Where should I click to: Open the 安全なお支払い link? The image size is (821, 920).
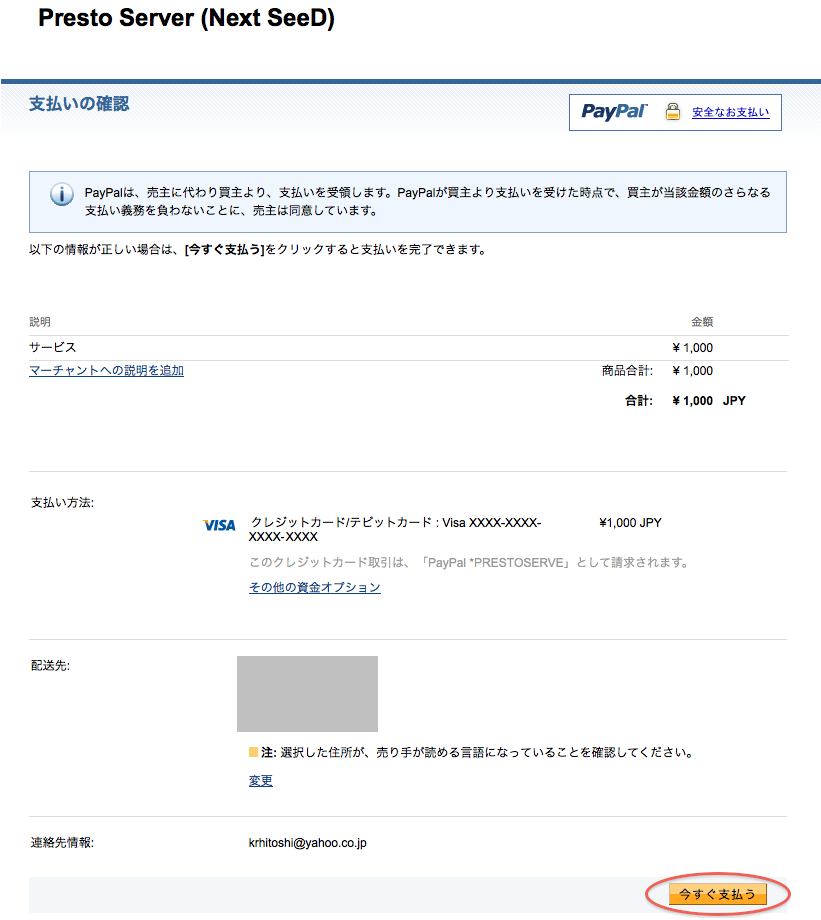(731, 112)
